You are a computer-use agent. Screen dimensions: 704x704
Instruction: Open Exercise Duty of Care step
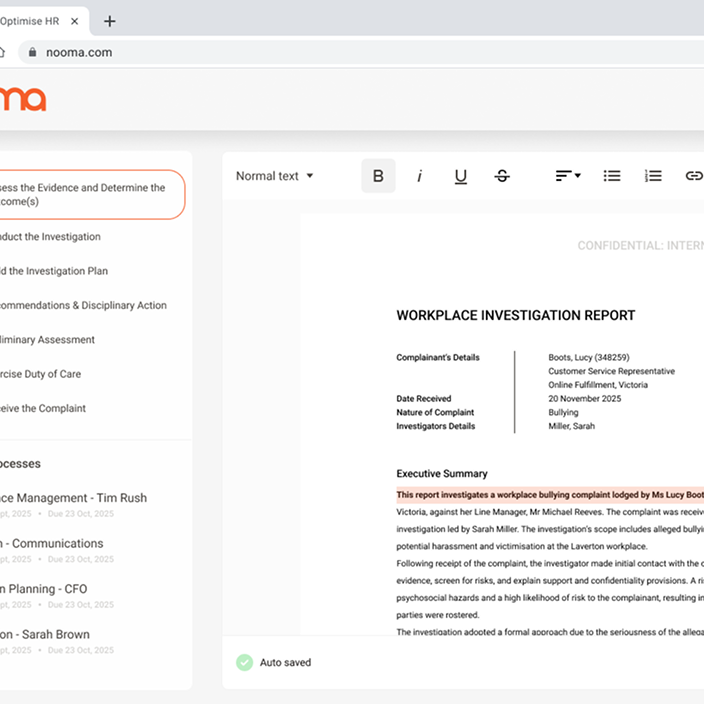pos(40,374)
